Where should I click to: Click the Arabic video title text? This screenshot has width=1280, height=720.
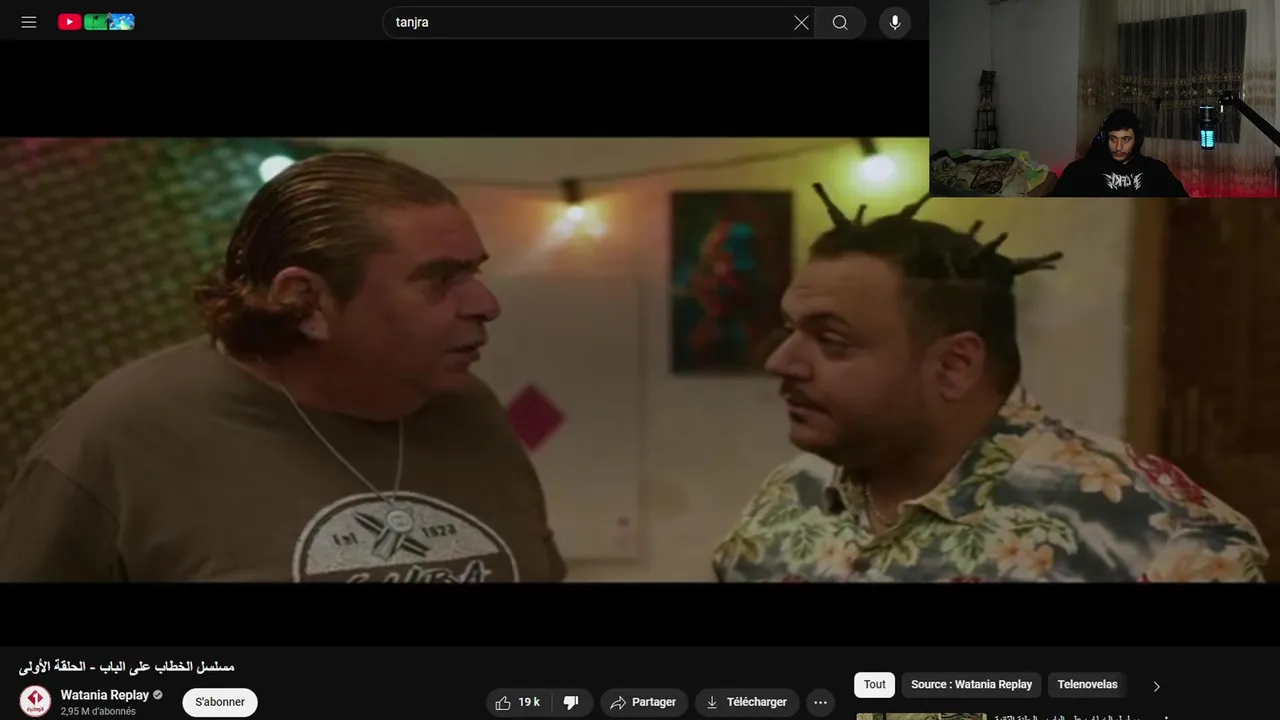click(126, 666)
